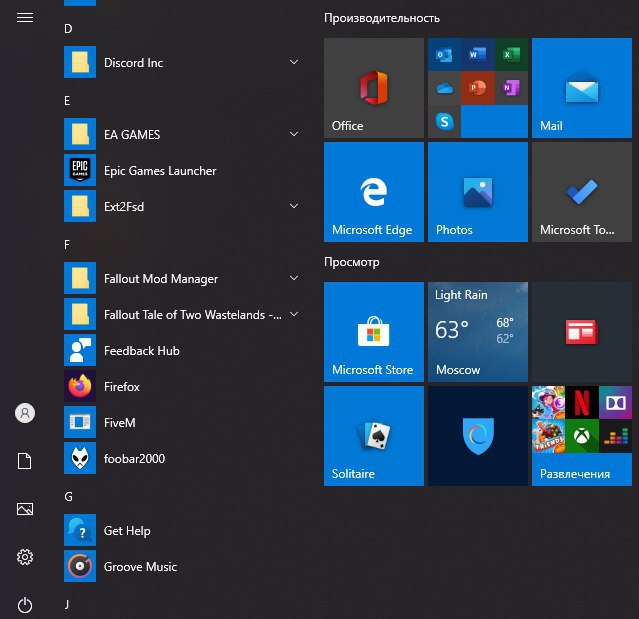The height and width of the screenshot is (619, 639).
Task: Open Dolby in the Развлечения folder tile
Action: pos(615,403)
